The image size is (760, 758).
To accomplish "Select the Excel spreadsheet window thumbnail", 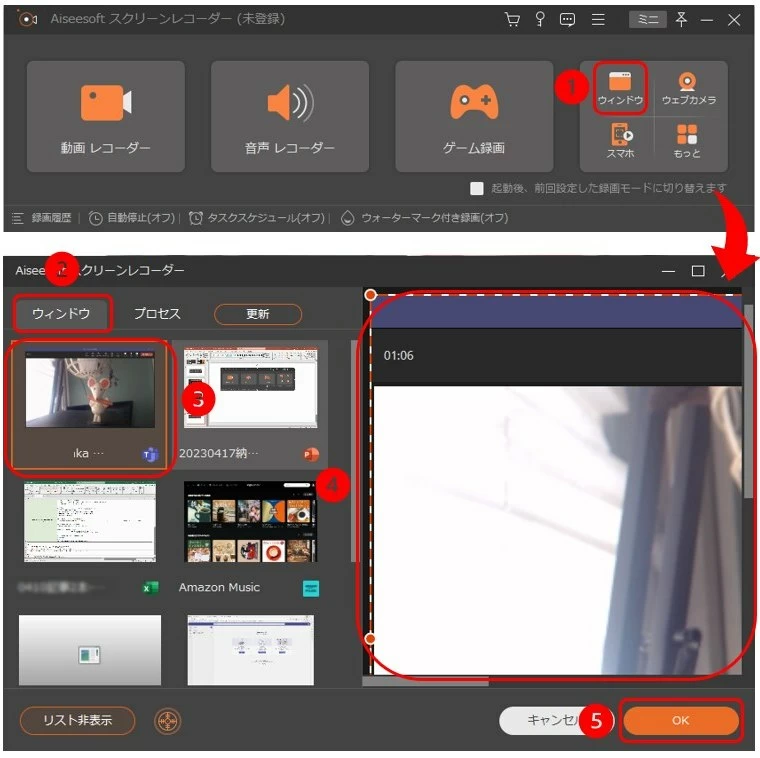I will pyautogui.click(x=90, y=522).
